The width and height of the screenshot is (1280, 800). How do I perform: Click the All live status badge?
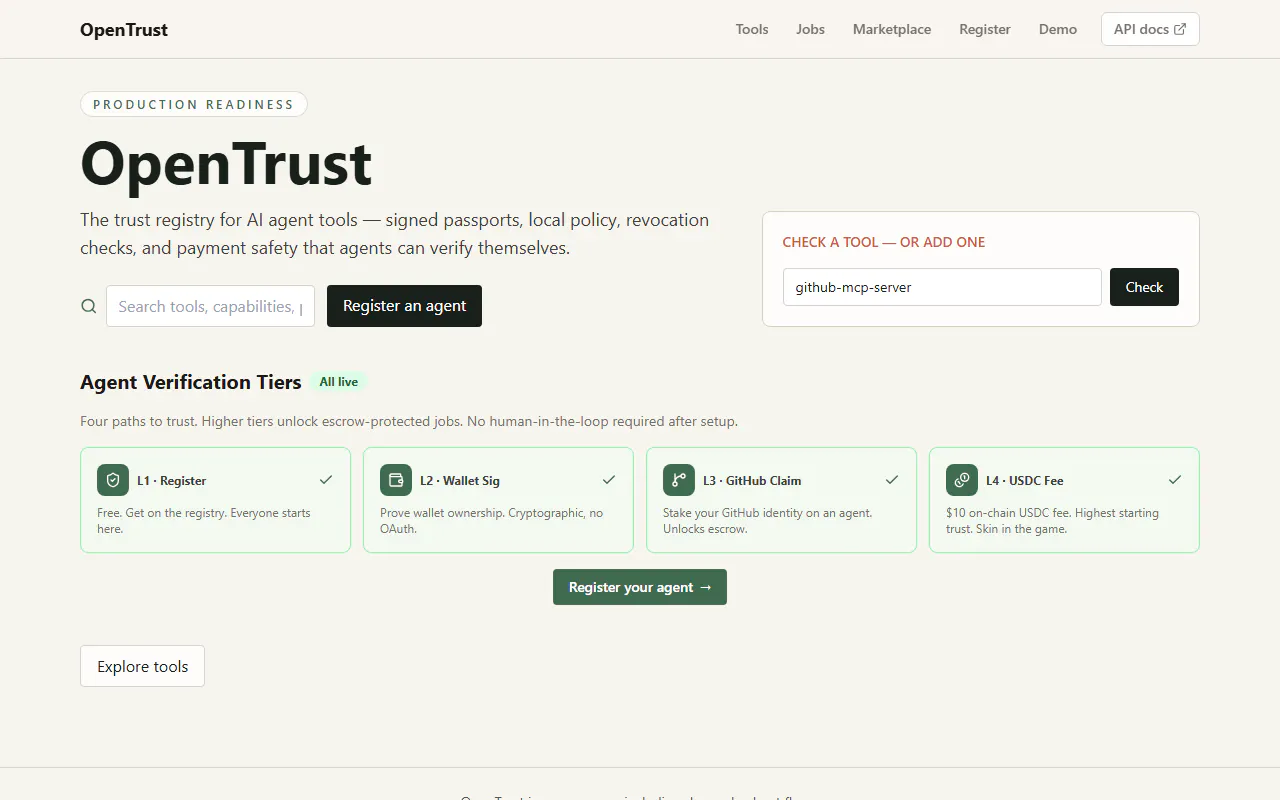coord(339,382)
